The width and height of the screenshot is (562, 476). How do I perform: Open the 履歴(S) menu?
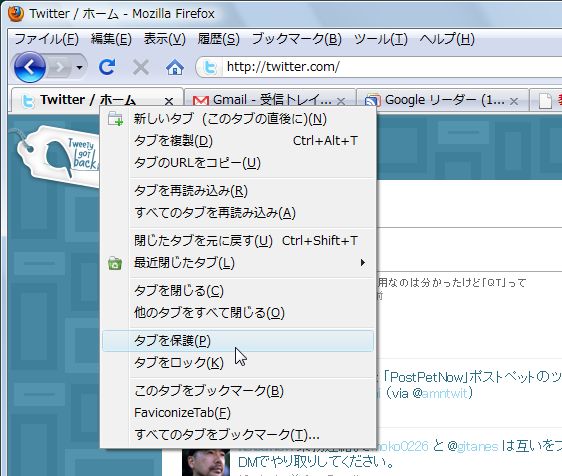pos(218,39)
